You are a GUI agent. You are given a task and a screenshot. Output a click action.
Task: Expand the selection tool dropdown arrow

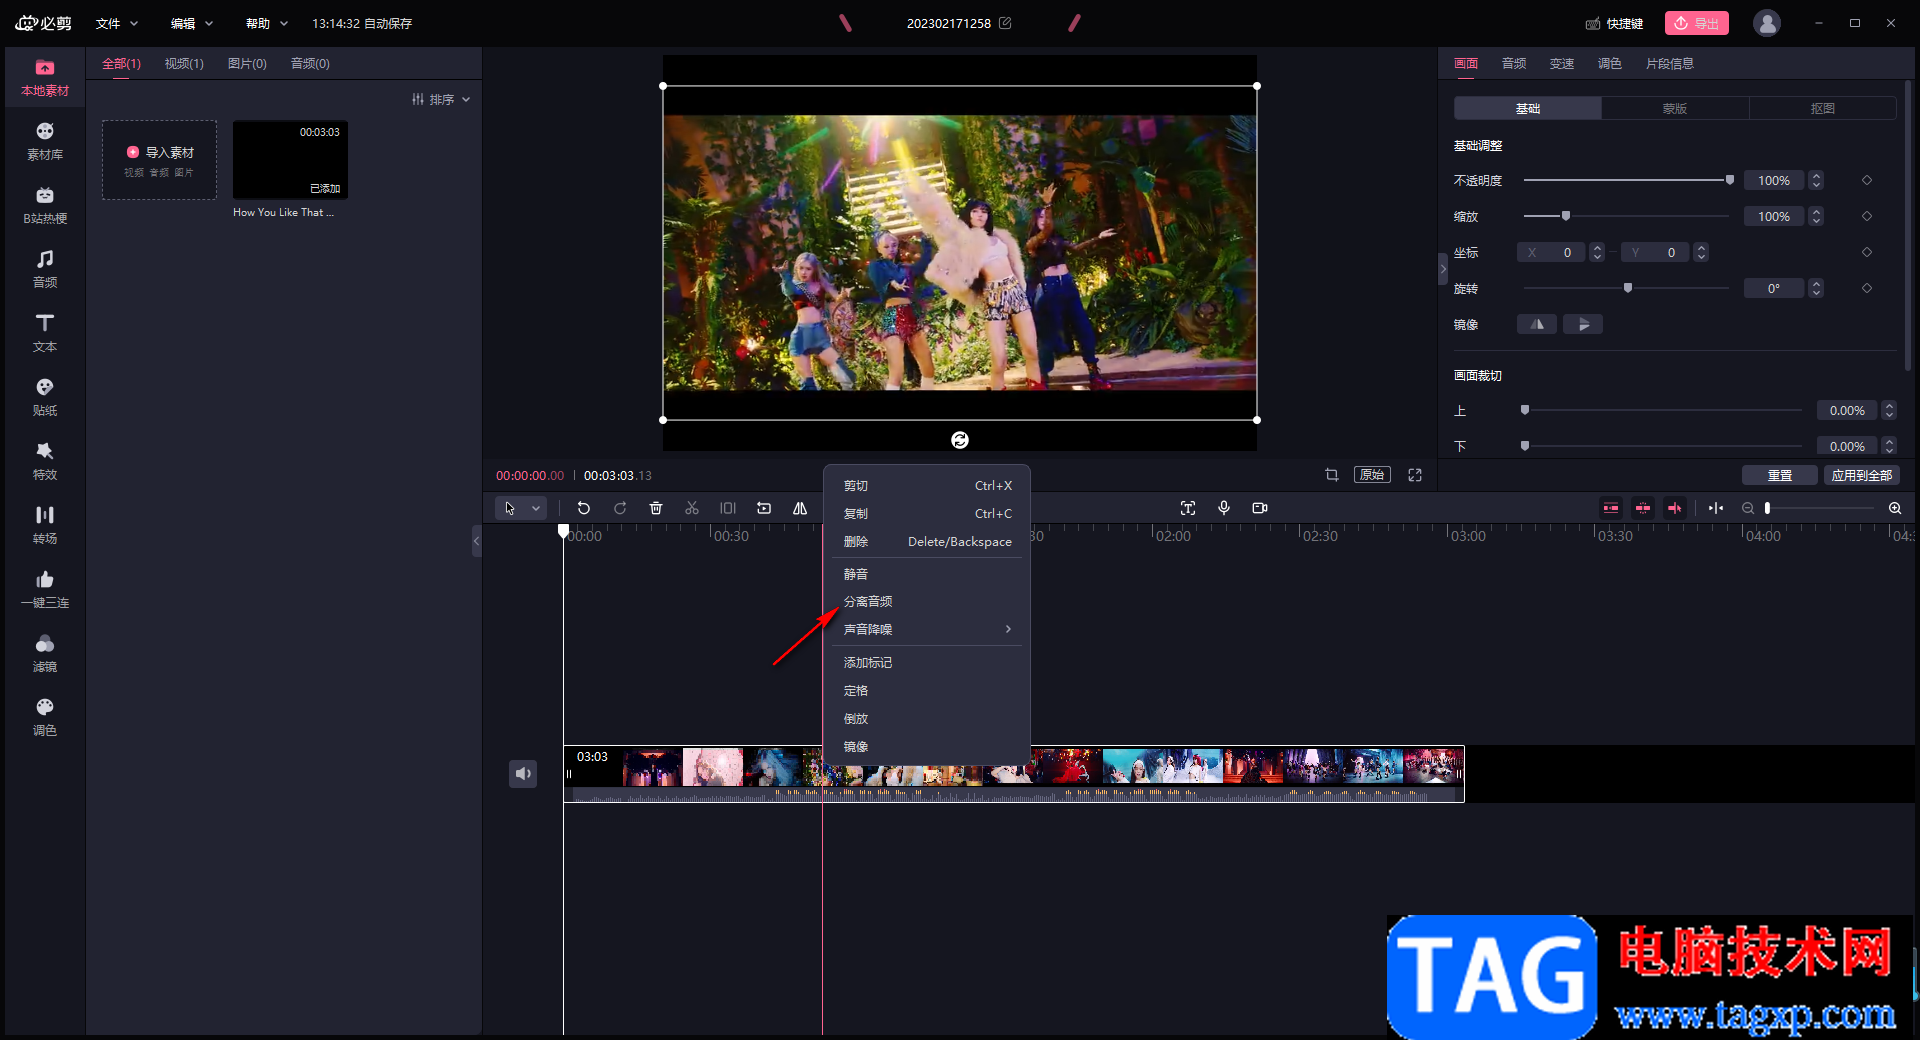point(536,508)
